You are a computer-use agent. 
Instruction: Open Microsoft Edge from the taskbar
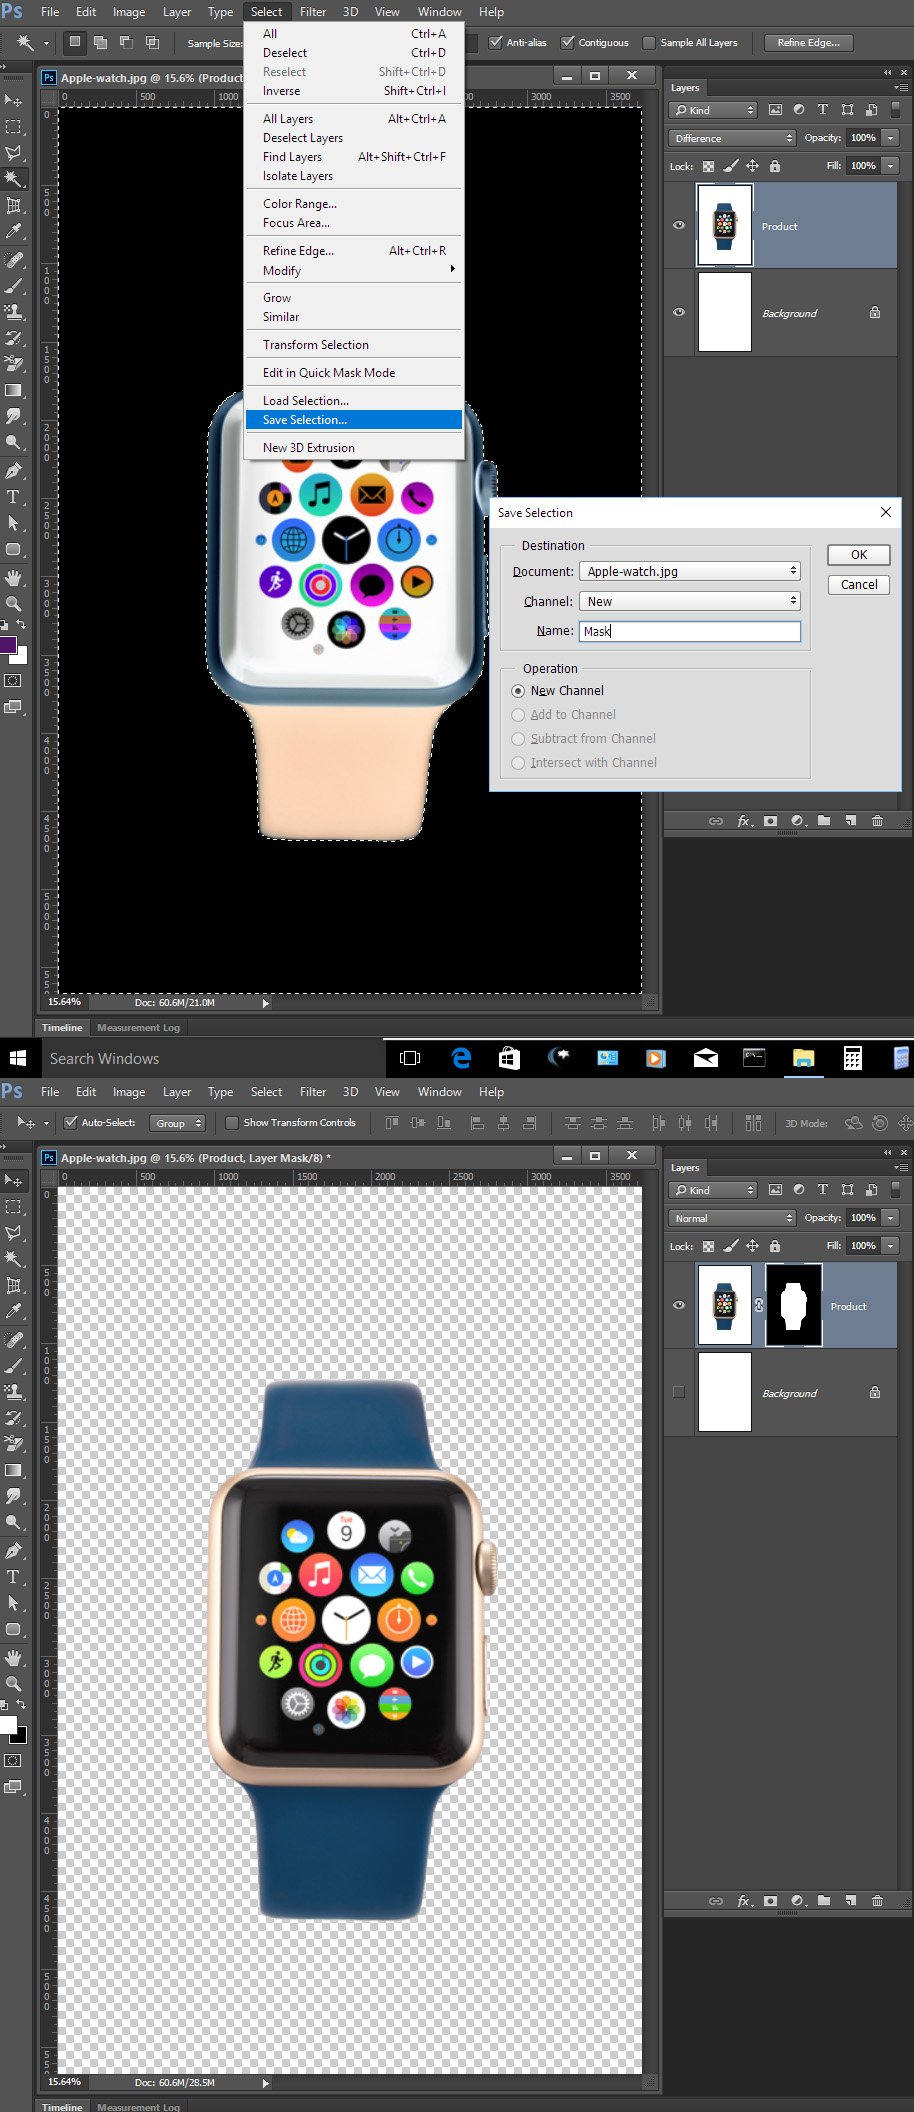tap(461, 1058)
